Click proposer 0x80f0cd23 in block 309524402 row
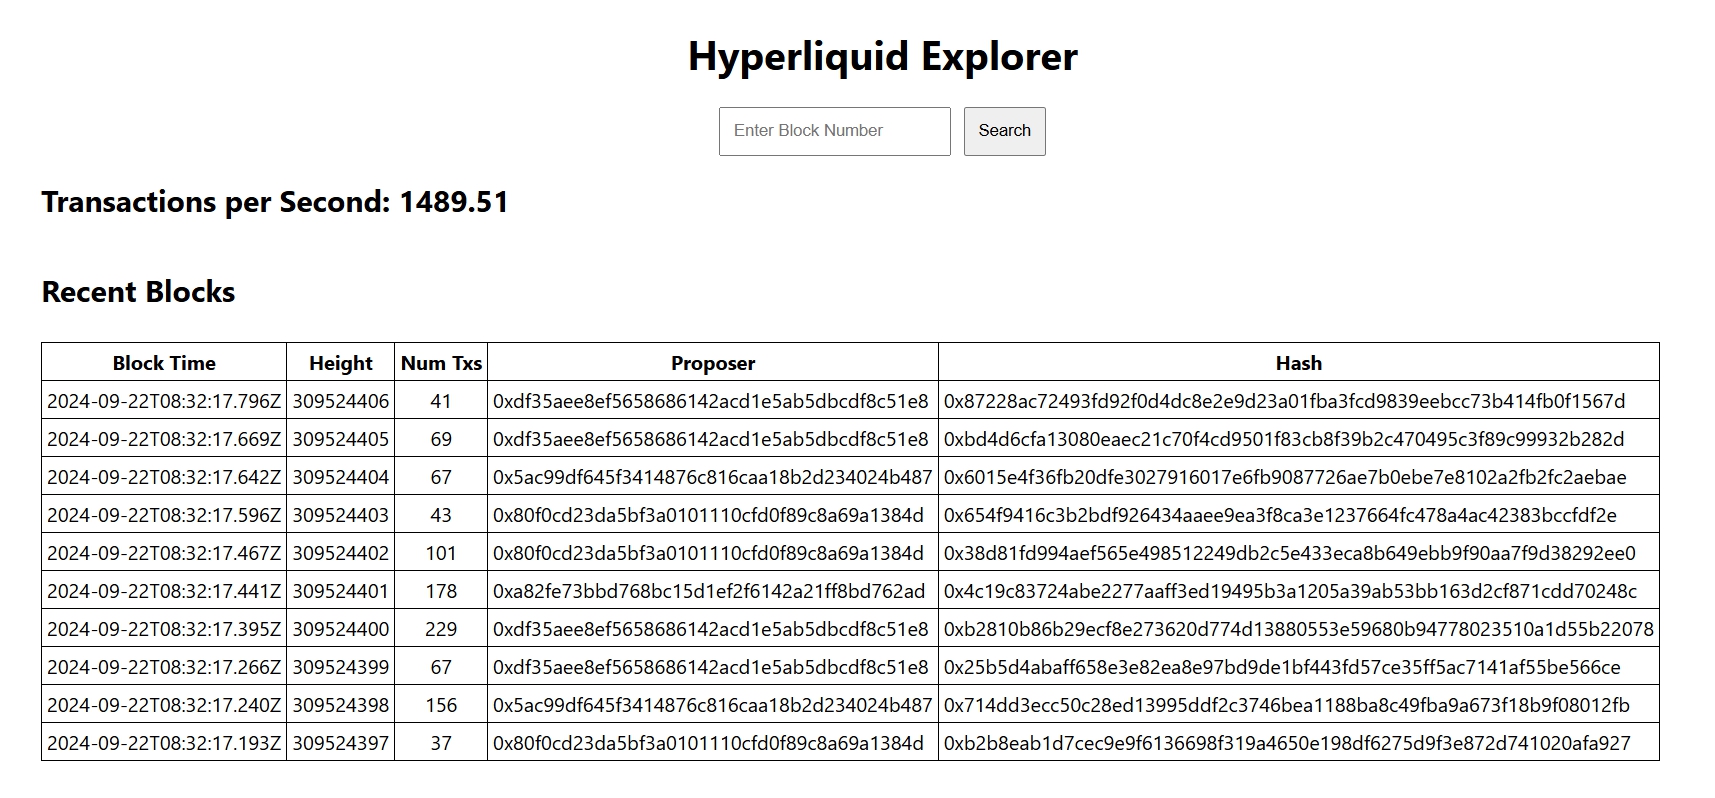Screen dimensions: 1715x798 pos(709,553)
